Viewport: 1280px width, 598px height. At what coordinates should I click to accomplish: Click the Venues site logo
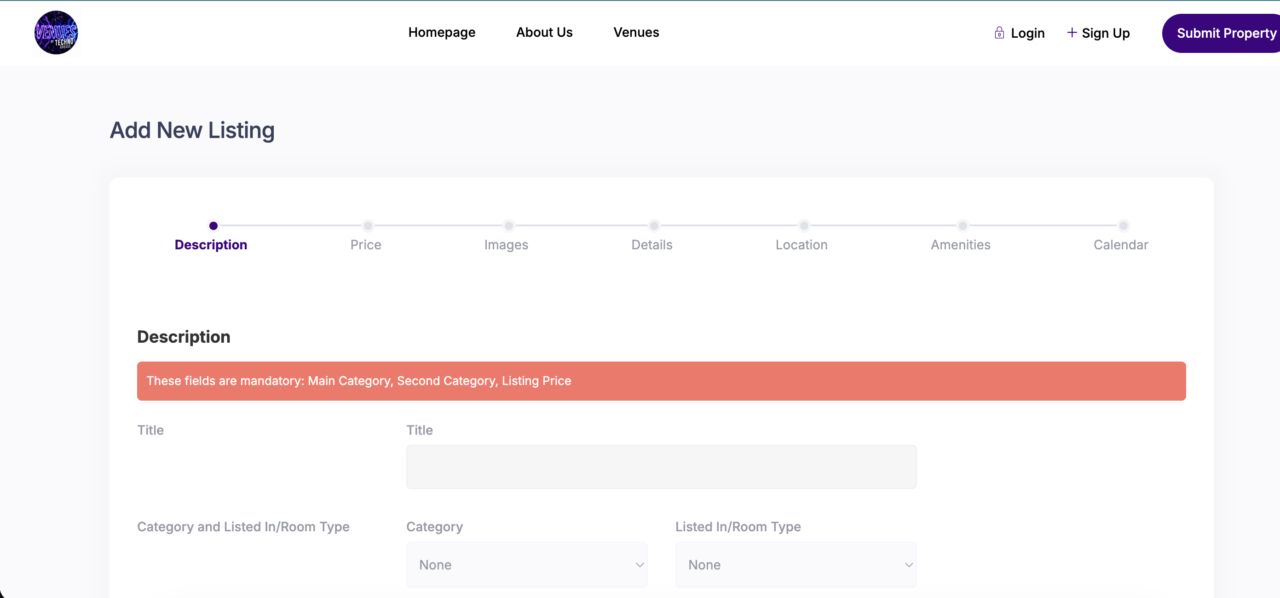coord(56,32)
